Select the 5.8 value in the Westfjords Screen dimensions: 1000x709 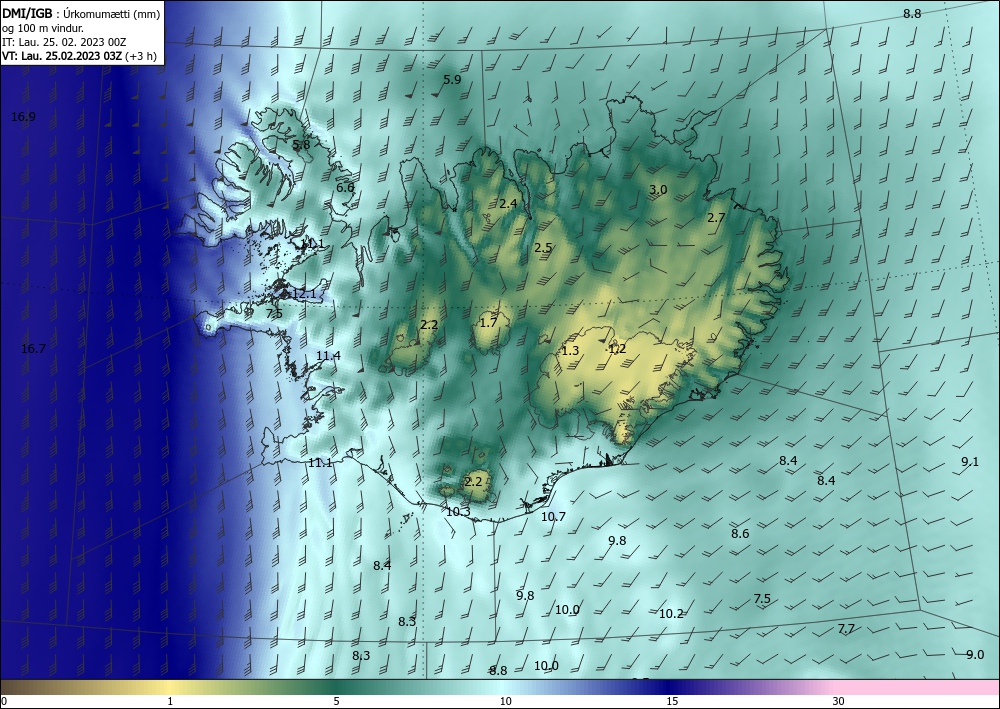click(x=301, y=145)
